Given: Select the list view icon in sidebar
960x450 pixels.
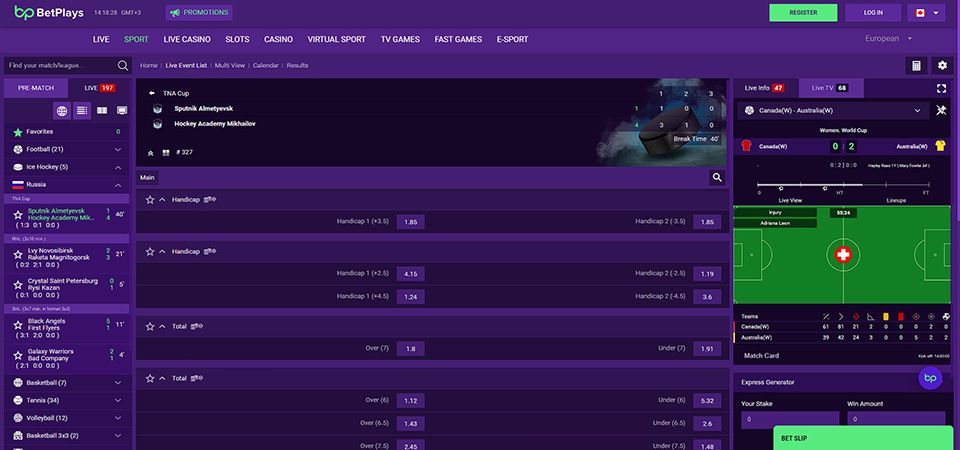Looking at the screenshot, I should [x=82, y=111].
